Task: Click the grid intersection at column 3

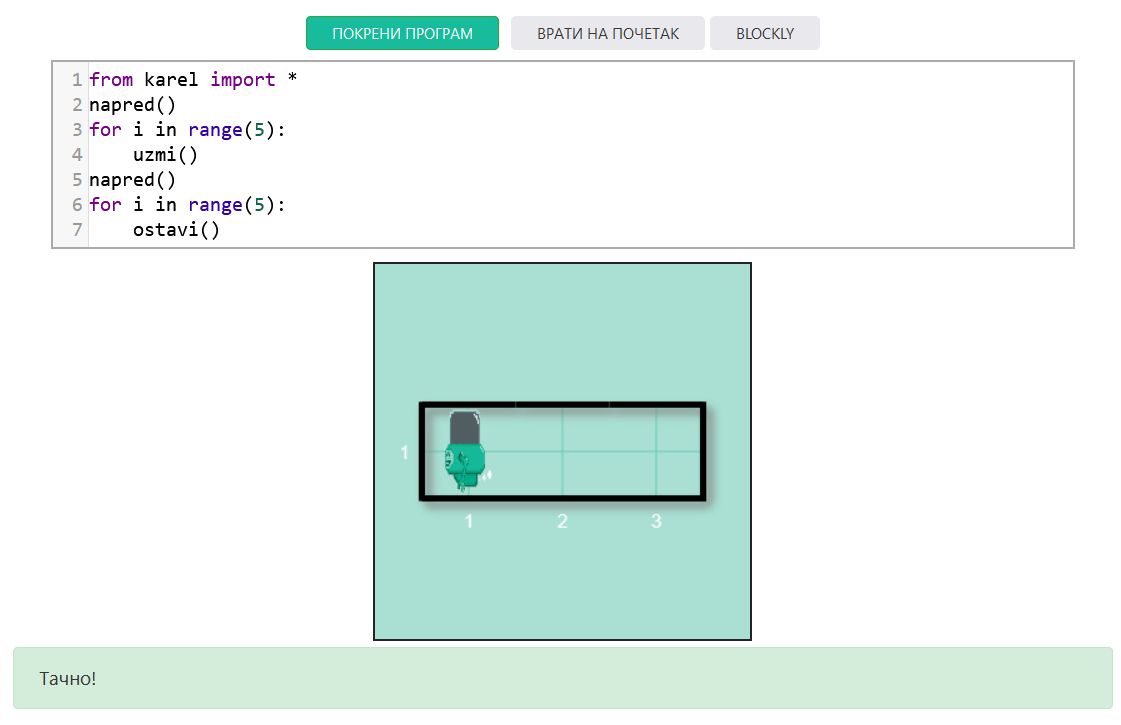Action: (656, 451)
